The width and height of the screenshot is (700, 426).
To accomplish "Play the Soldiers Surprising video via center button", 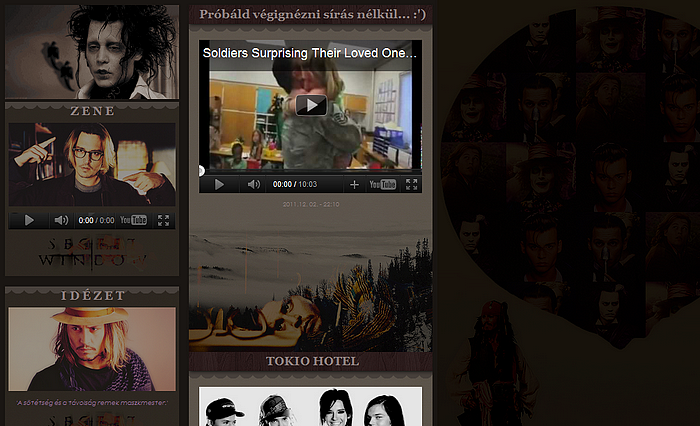I will click(311, 105).
